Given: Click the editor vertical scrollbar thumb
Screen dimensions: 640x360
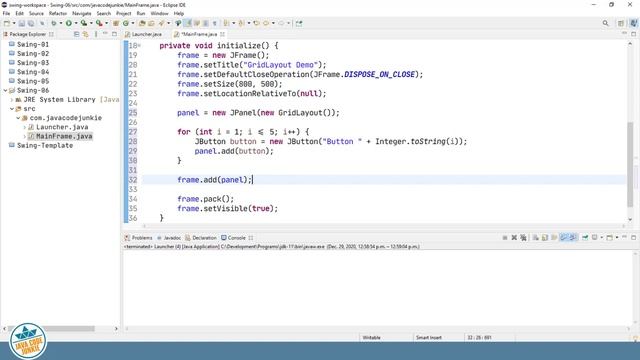Looking at the screenshot, I should click(x=631, y=163).
